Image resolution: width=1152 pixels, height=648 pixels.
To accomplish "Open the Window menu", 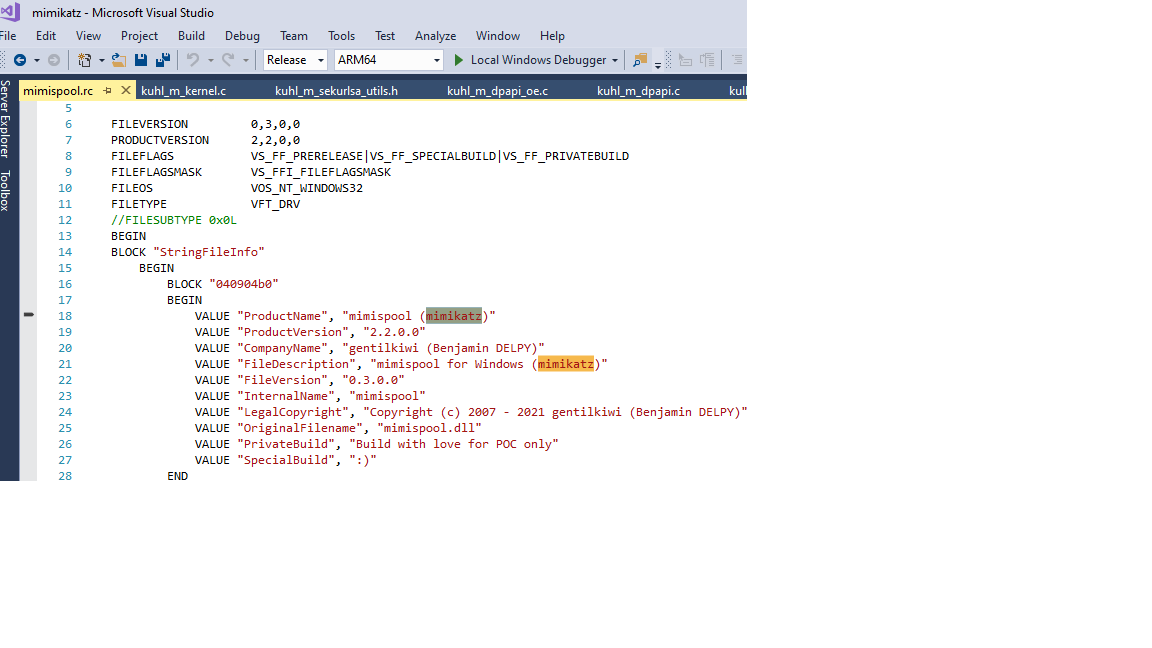I will click(497, 36).
